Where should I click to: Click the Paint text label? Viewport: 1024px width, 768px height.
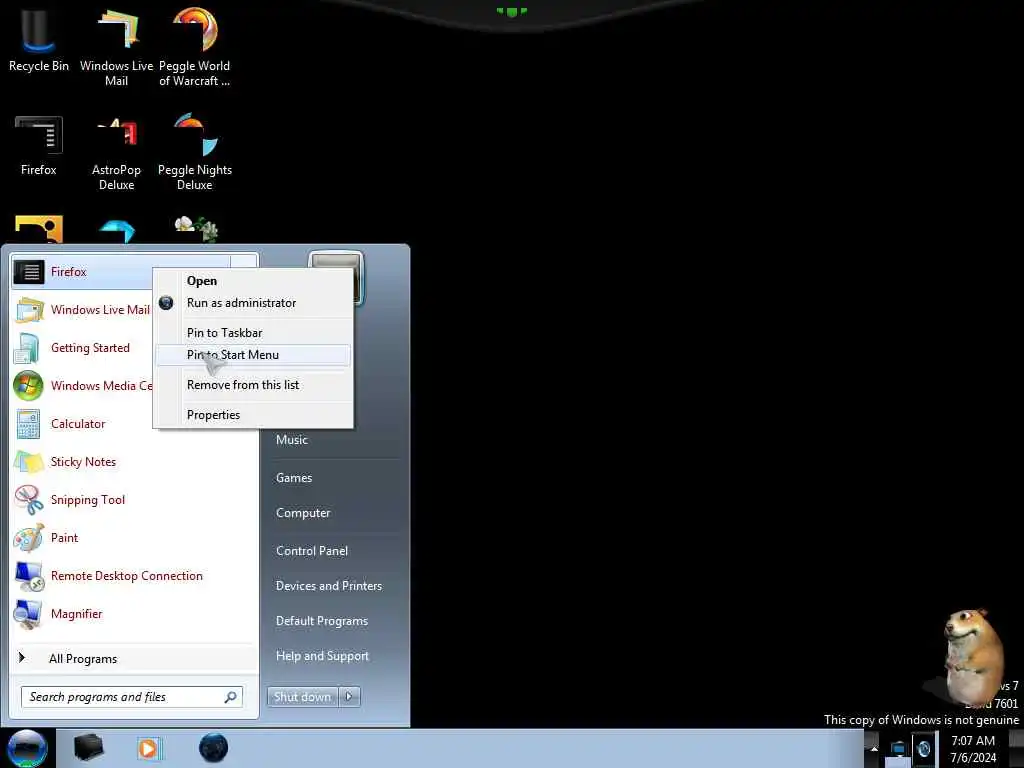pos(64,538)
